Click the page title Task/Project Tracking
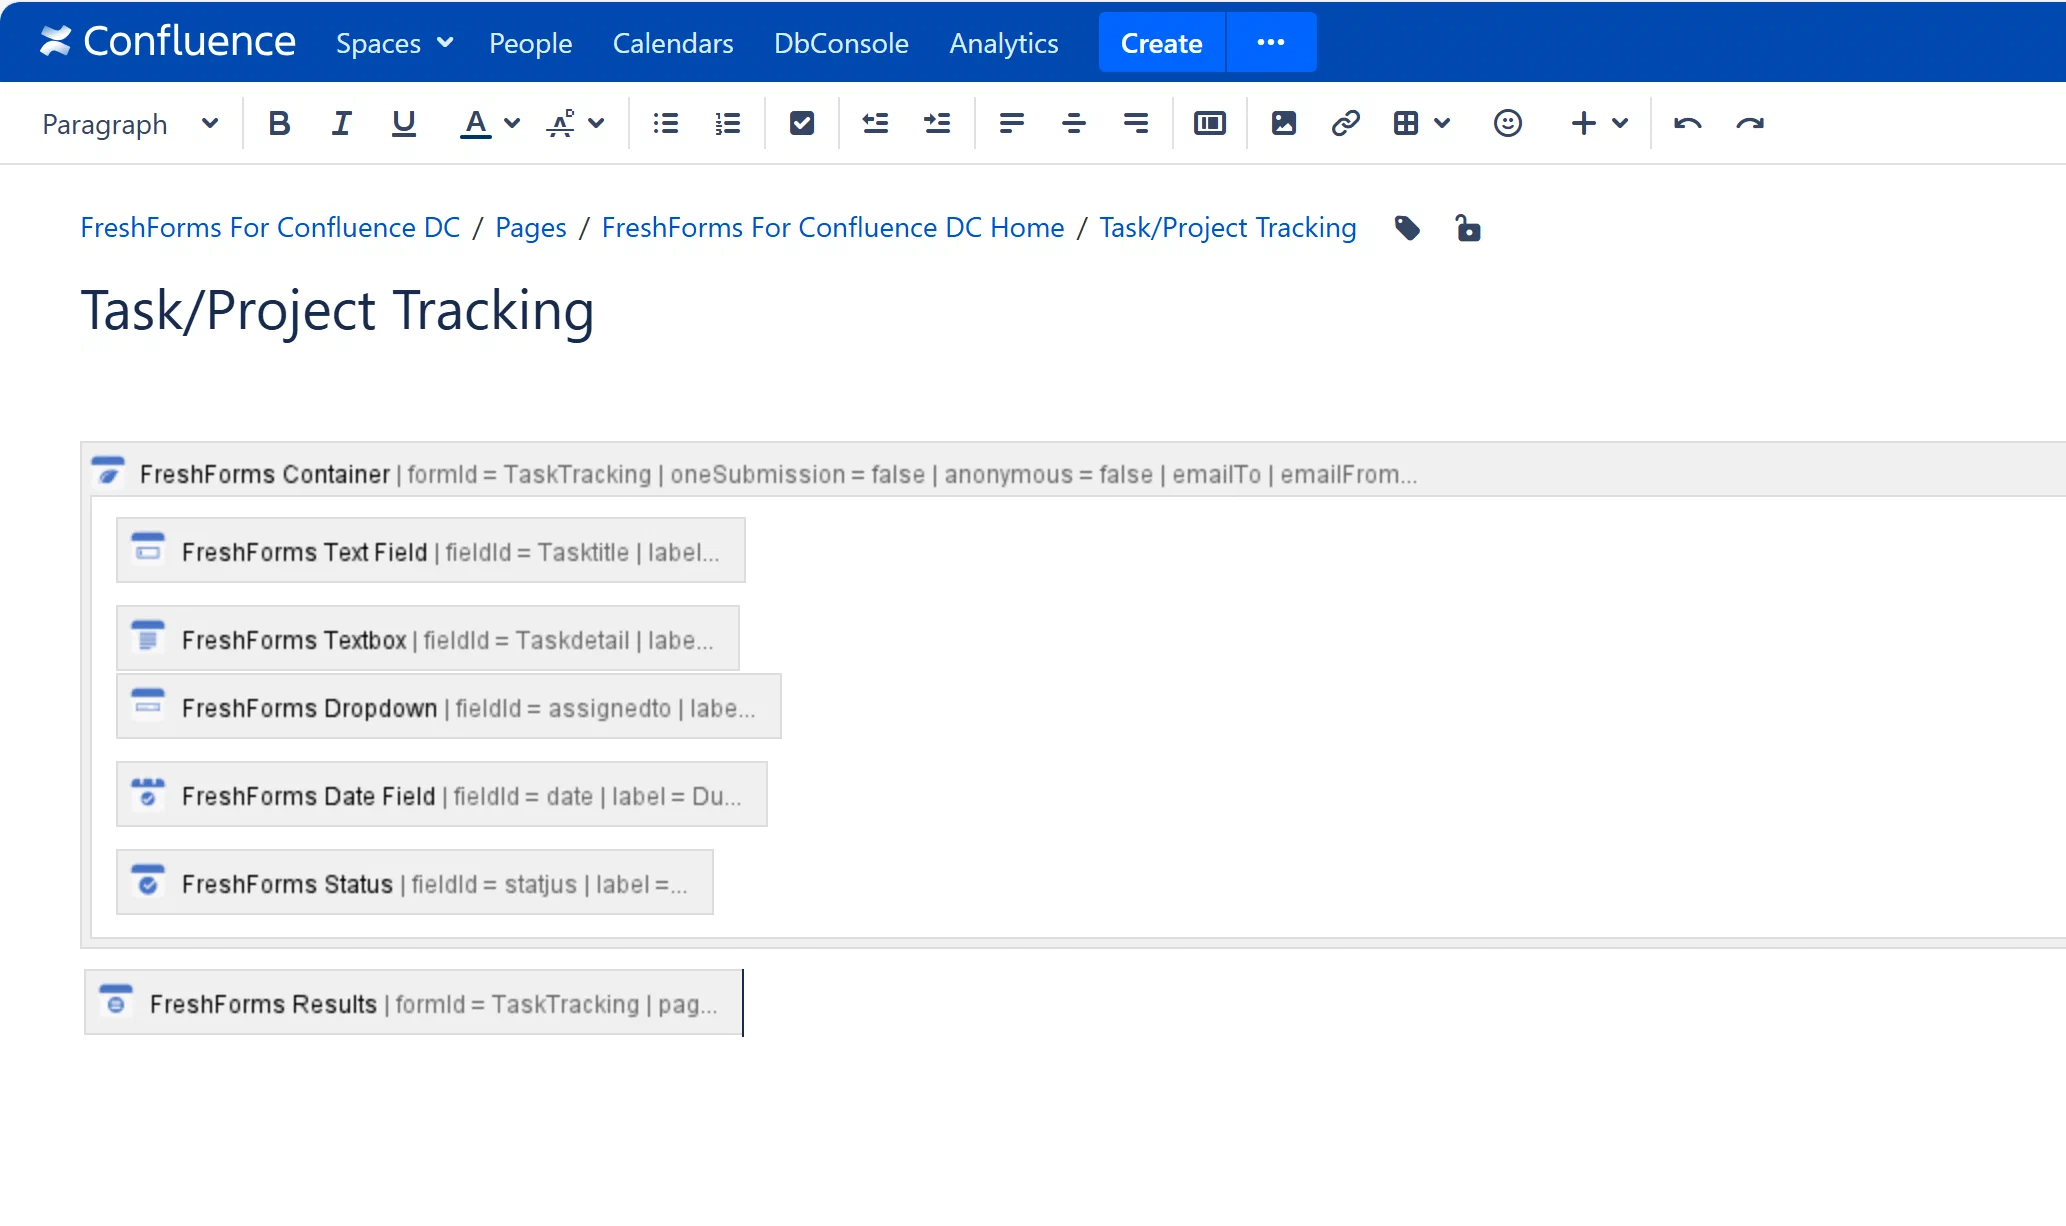The width and height of the screenshot is (2066, 1226). (337, 311)
